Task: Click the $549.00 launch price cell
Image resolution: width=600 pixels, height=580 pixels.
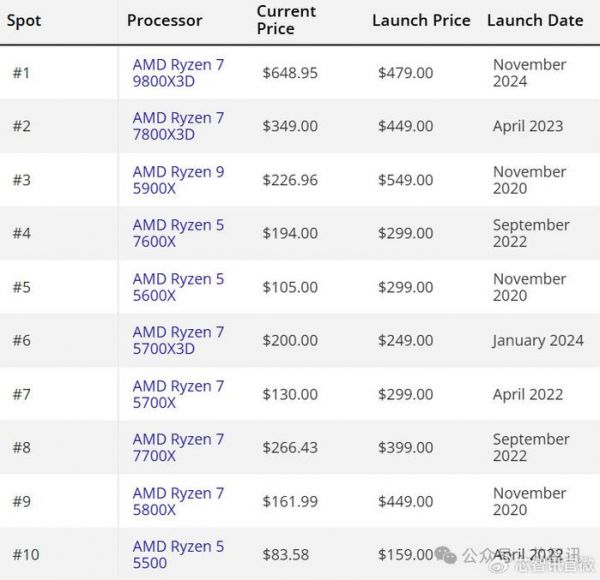Action: click(x=405, y=180)
